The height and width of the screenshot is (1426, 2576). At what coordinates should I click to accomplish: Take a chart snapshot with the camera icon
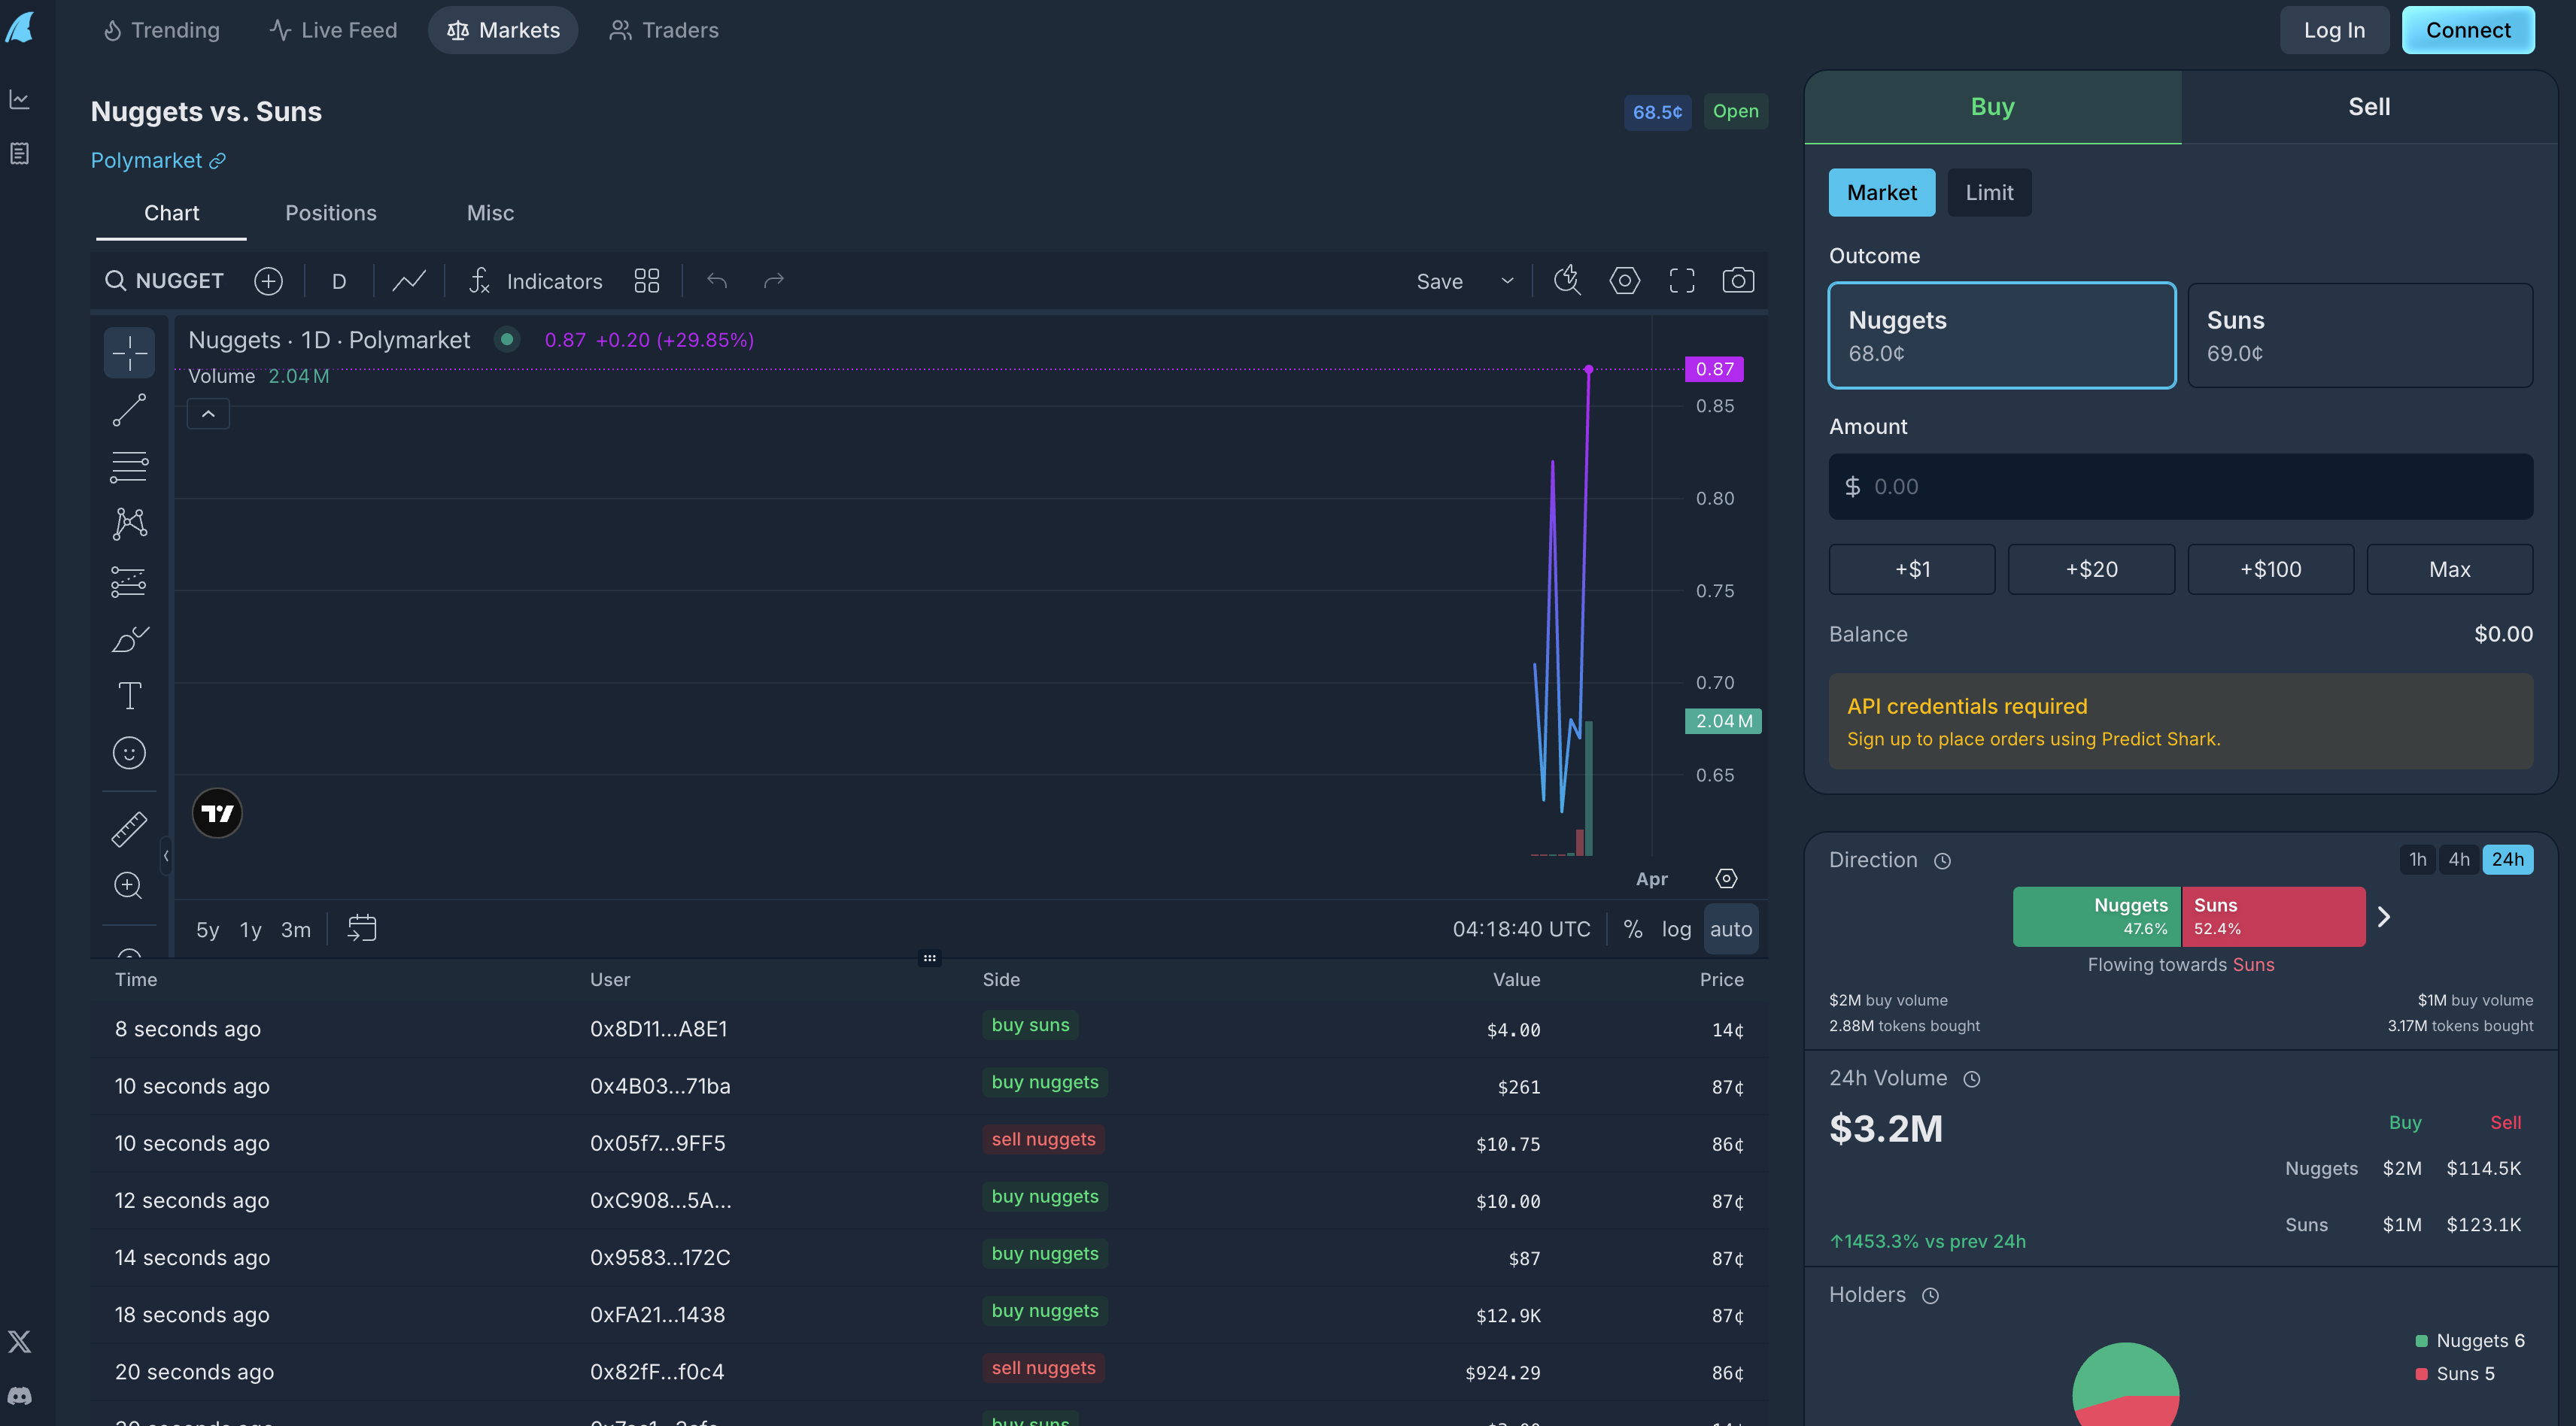pyautogui.click(x=1738, y=281)
